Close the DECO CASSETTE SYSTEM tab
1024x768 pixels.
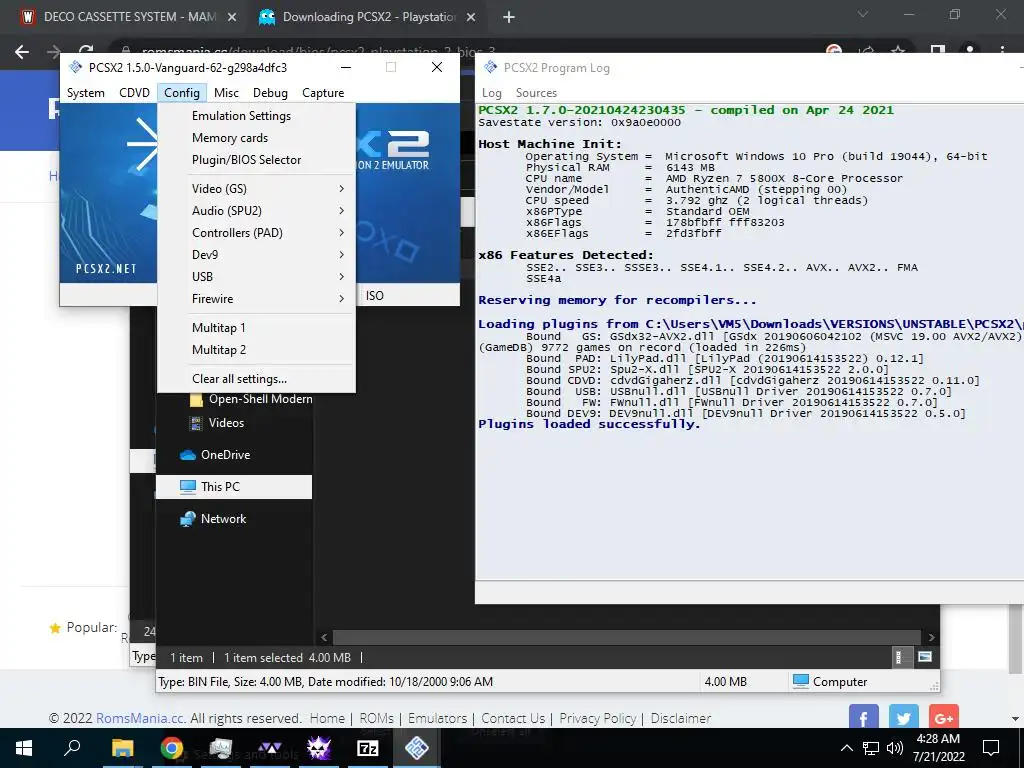coord(232,17)
